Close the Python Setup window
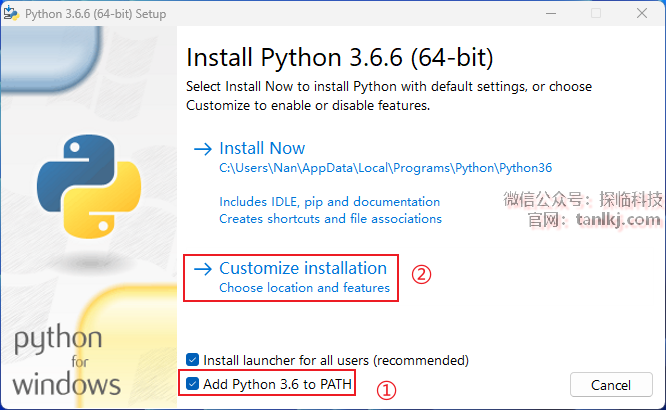Image resolution: width=666 pixels, height=410 pixels. pos(642,14)
